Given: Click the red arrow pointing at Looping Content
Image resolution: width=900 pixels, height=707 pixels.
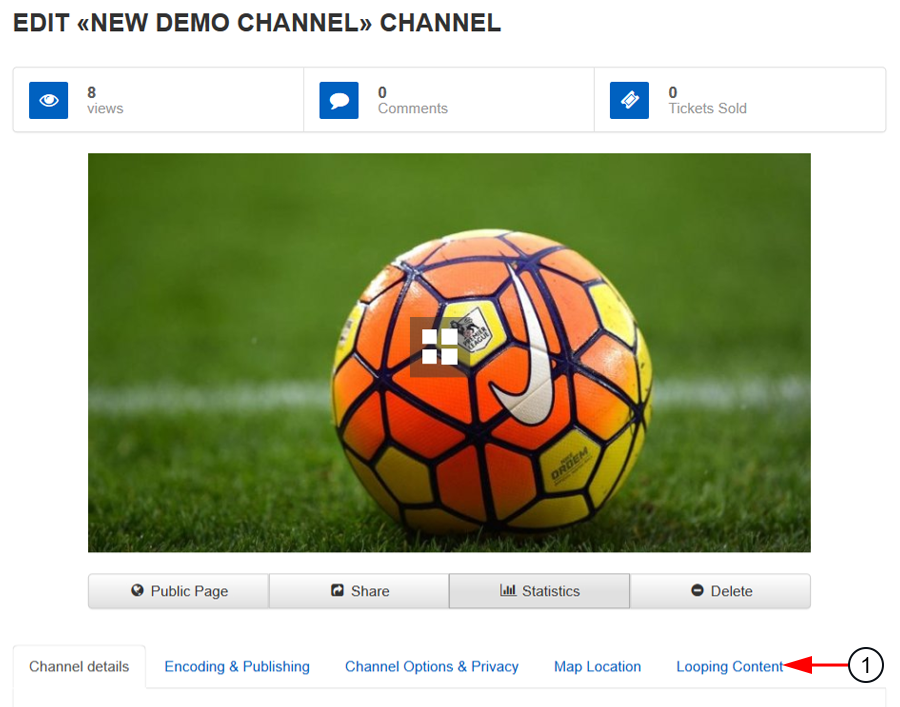Looking at the screenshot, I should (x=815, y=665).
